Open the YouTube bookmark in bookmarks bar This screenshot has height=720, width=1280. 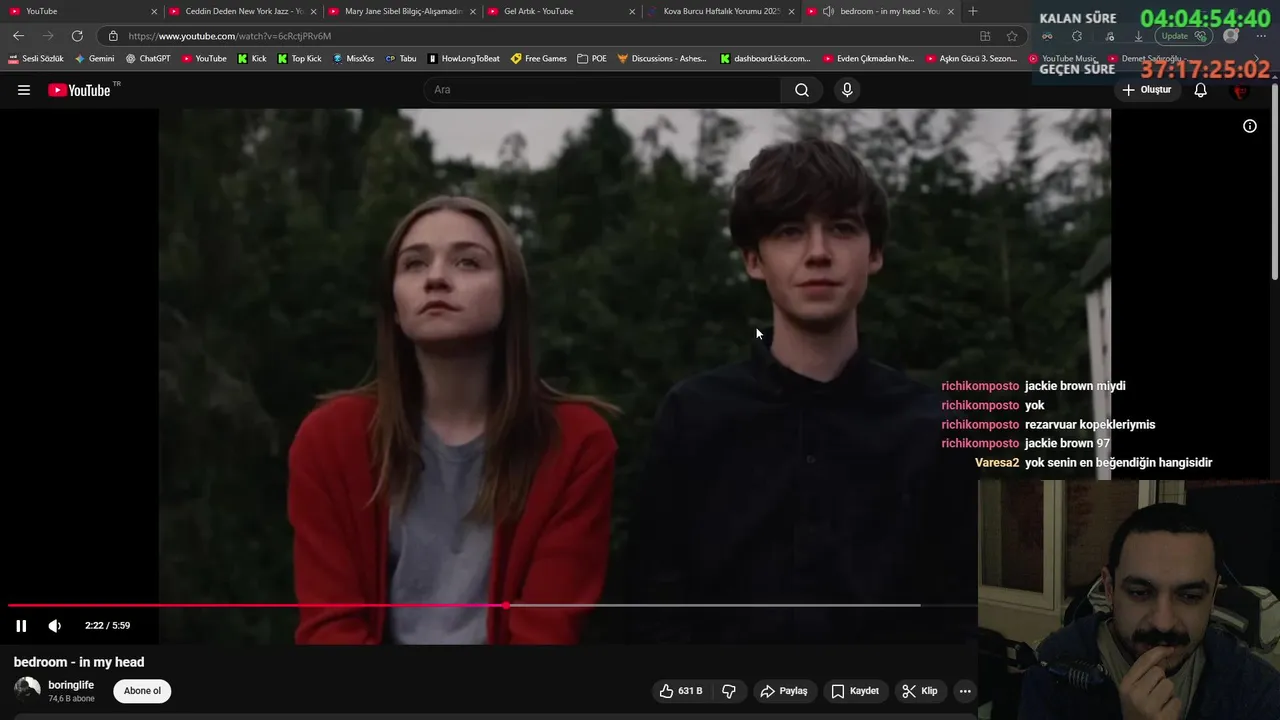click(x=204, y=59)
